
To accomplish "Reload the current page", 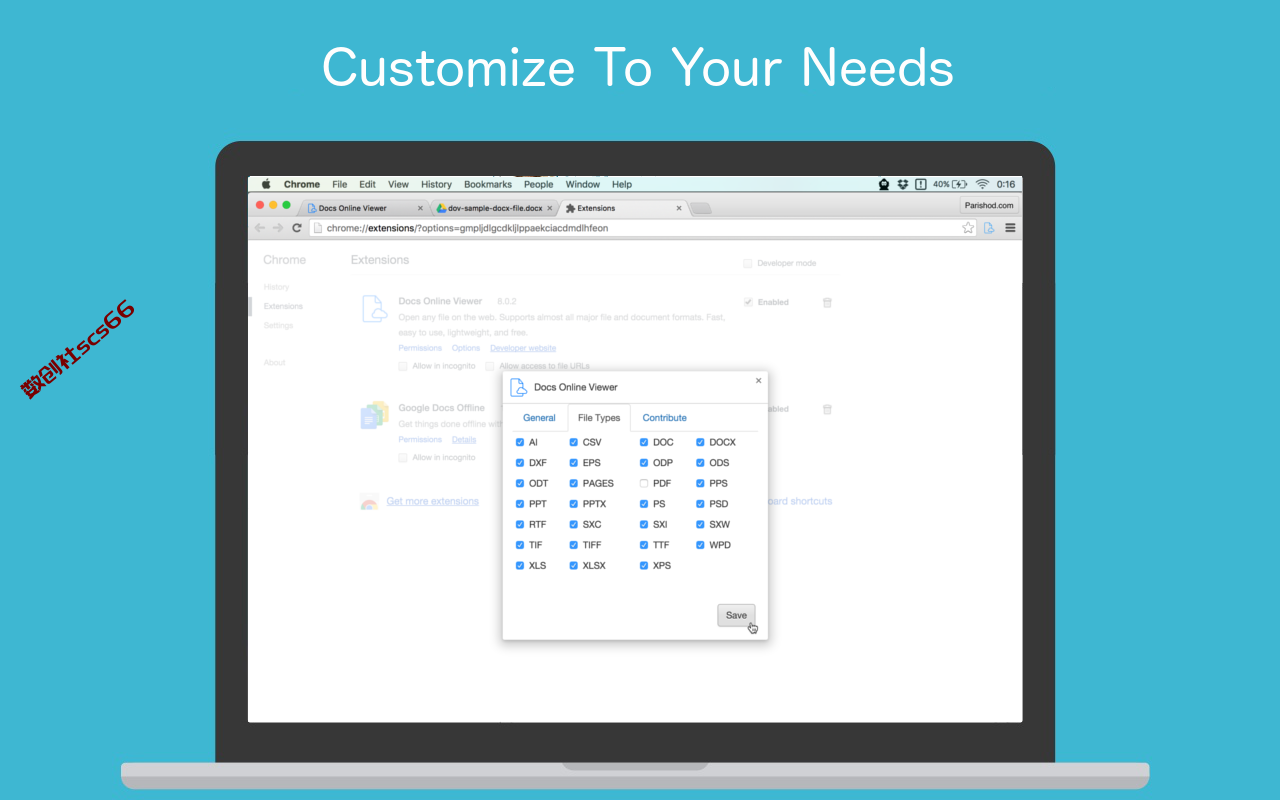I will (297, 228).
